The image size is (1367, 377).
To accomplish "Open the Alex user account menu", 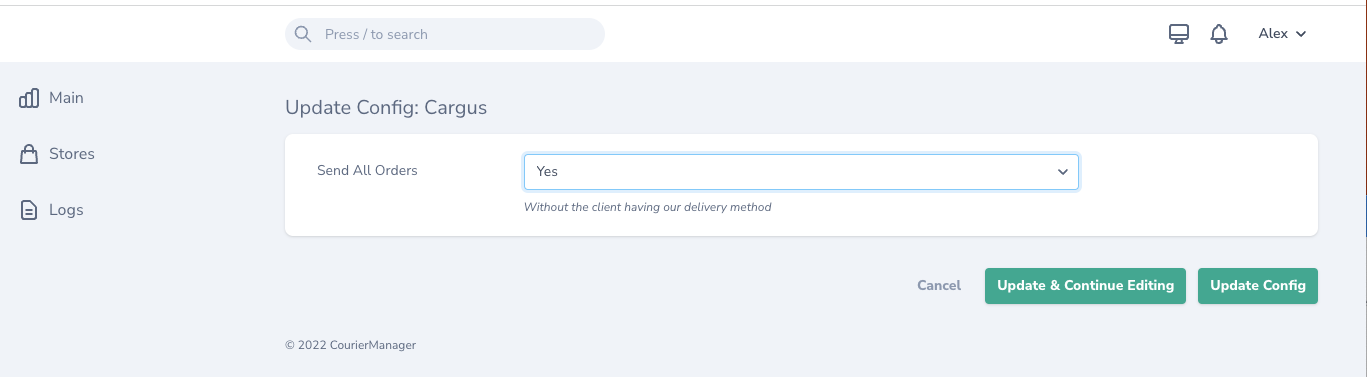I will click(1282, 34).
